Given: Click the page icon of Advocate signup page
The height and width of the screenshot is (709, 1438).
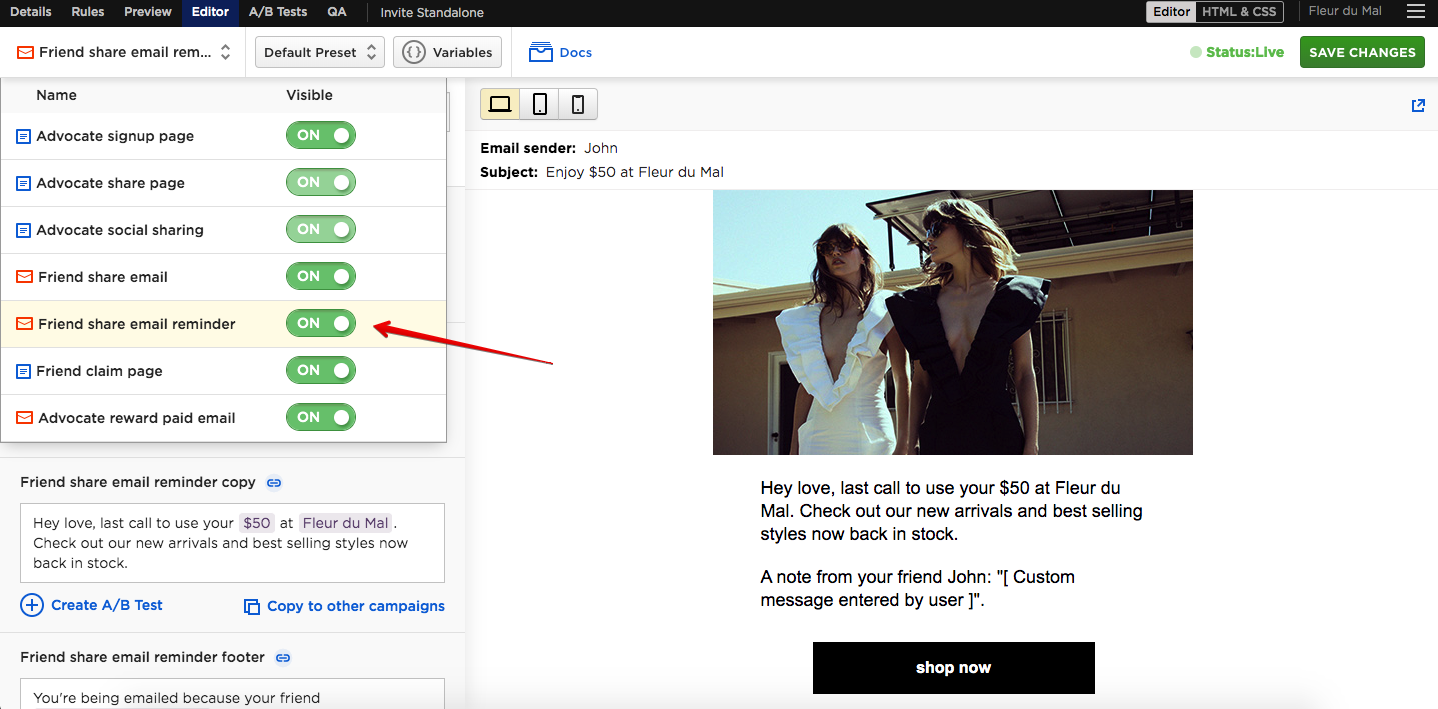Looking at the screenshot, I should pyautogui.click(x=24, y=136).
